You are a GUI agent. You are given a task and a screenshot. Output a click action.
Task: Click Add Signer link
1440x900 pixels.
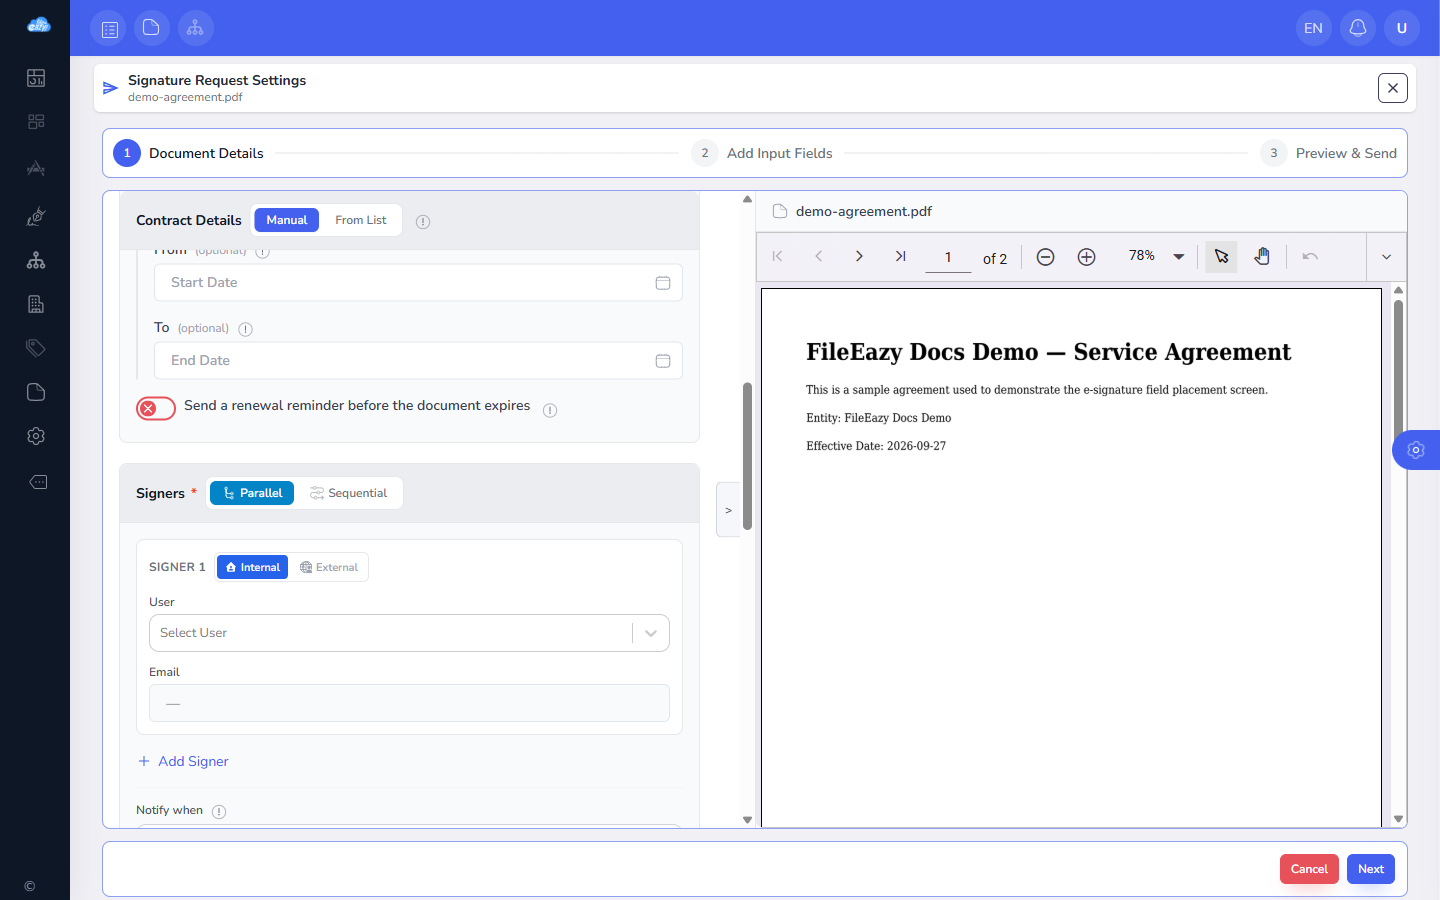click(183, 761)
